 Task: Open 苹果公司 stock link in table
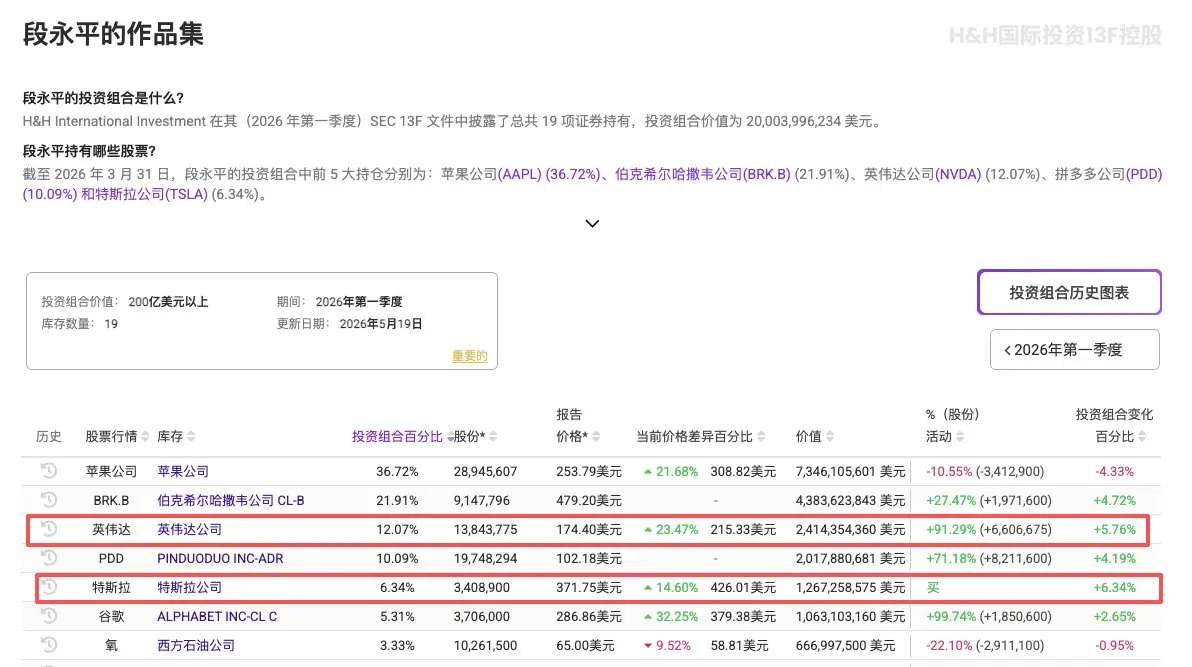[182, 472]
